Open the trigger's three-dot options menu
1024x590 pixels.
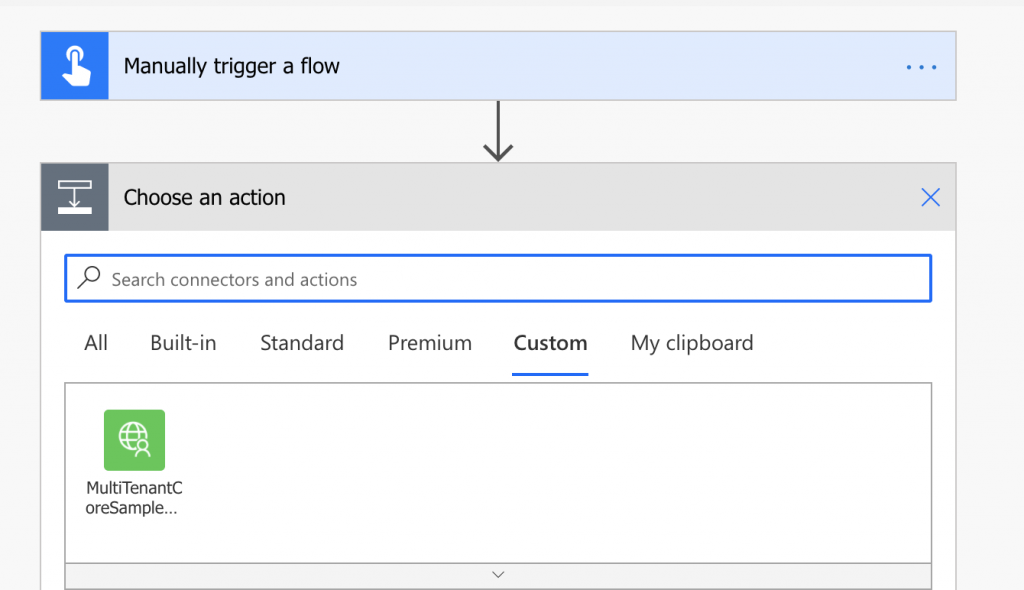pos(921,67)
